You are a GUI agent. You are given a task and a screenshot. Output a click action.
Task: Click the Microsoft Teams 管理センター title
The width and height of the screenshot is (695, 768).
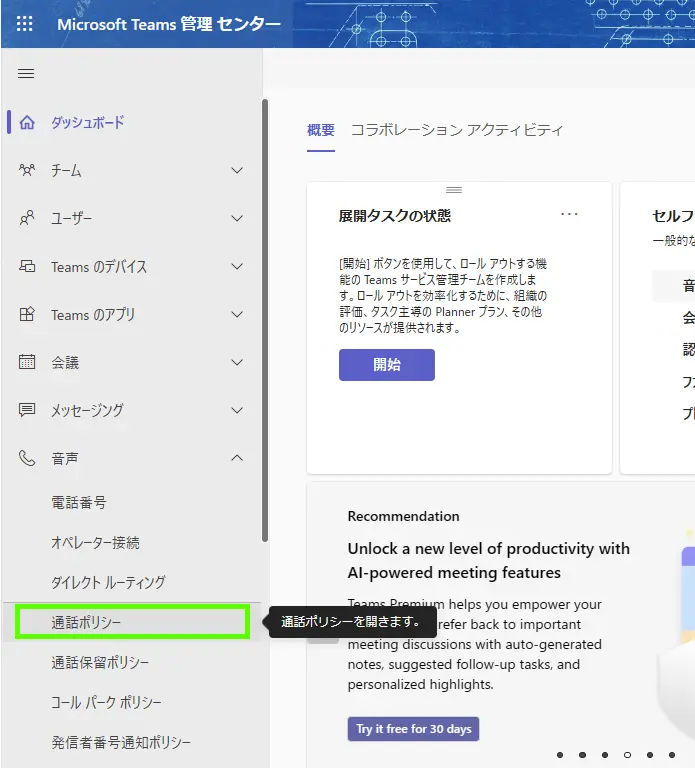(x=169, y=24)
